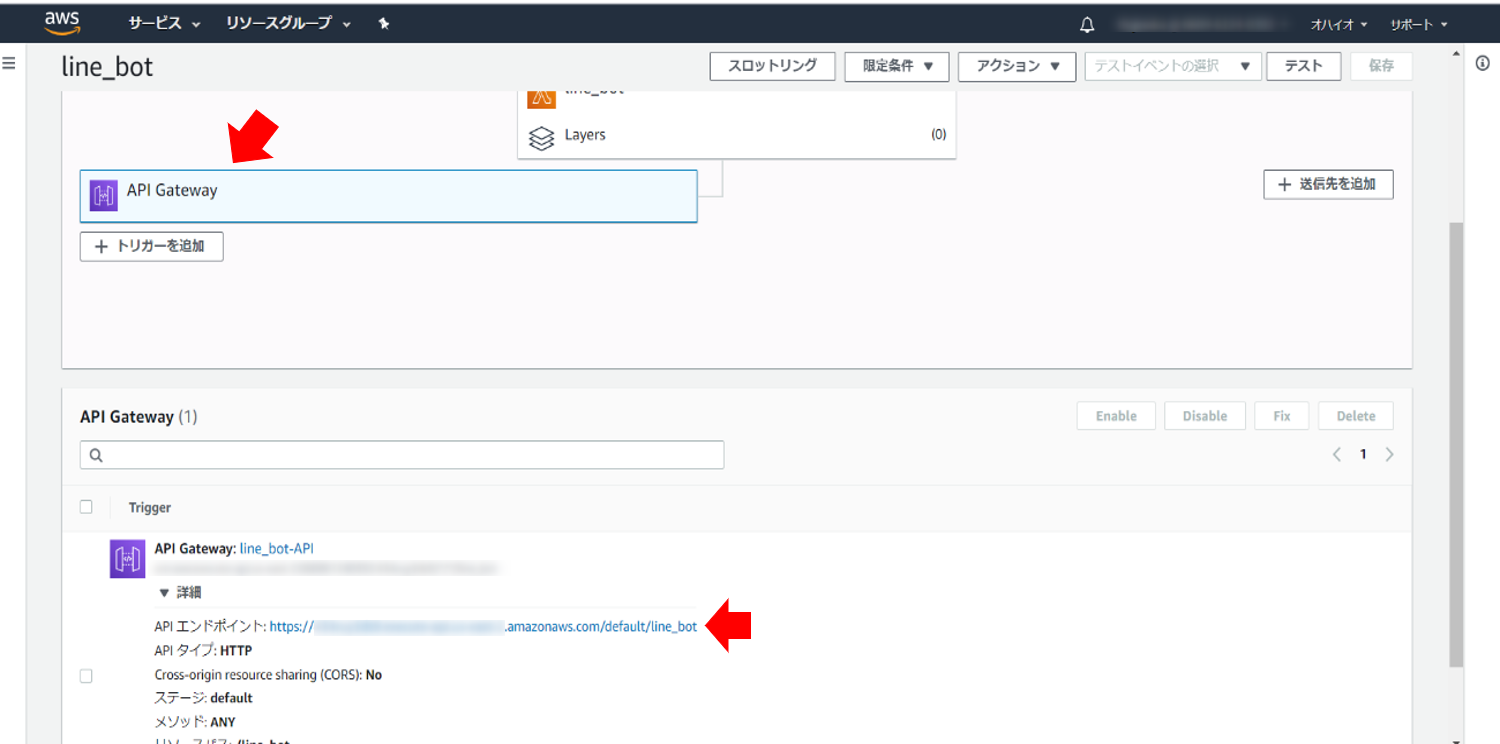Toggle the line_bot-API trigger row checkbox
Image resolution: width=1500 pixels, height=744 pixels.
[x=86, y=676]
